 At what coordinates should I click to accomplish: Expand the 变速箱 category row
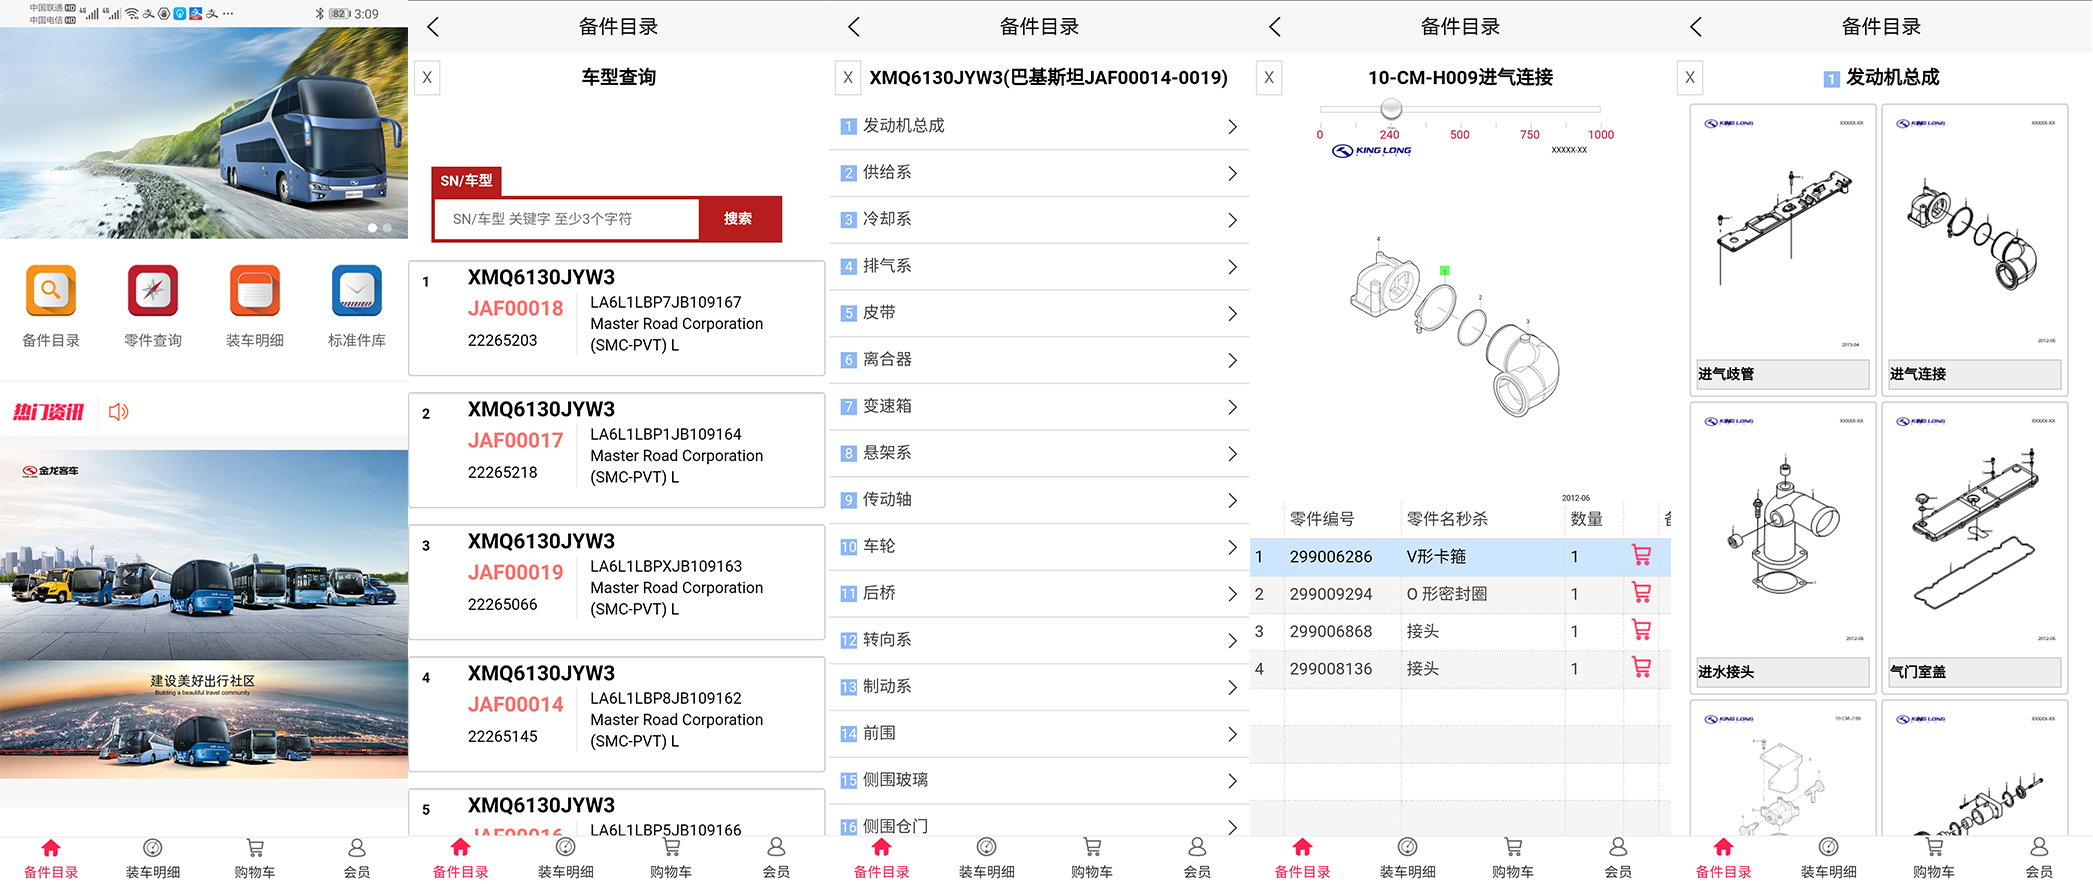click(1039, 407)
